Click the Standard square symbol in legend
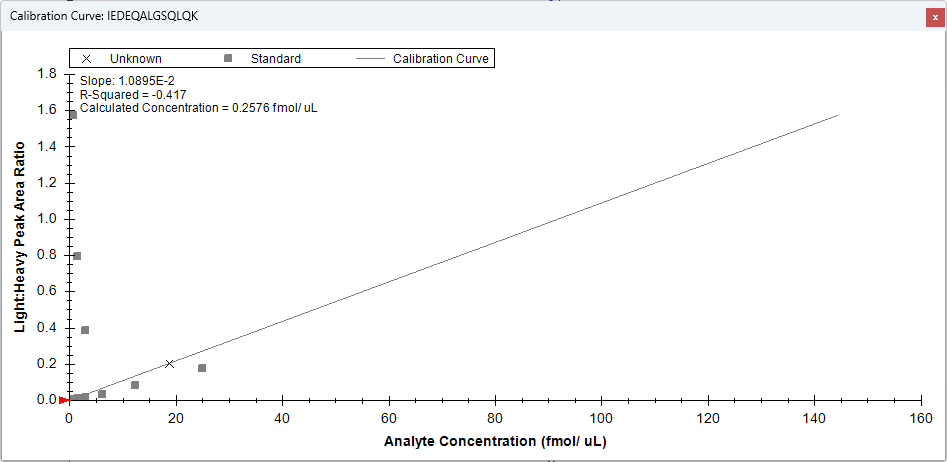Viewport: 947px width, 462px height. point(228,59)
